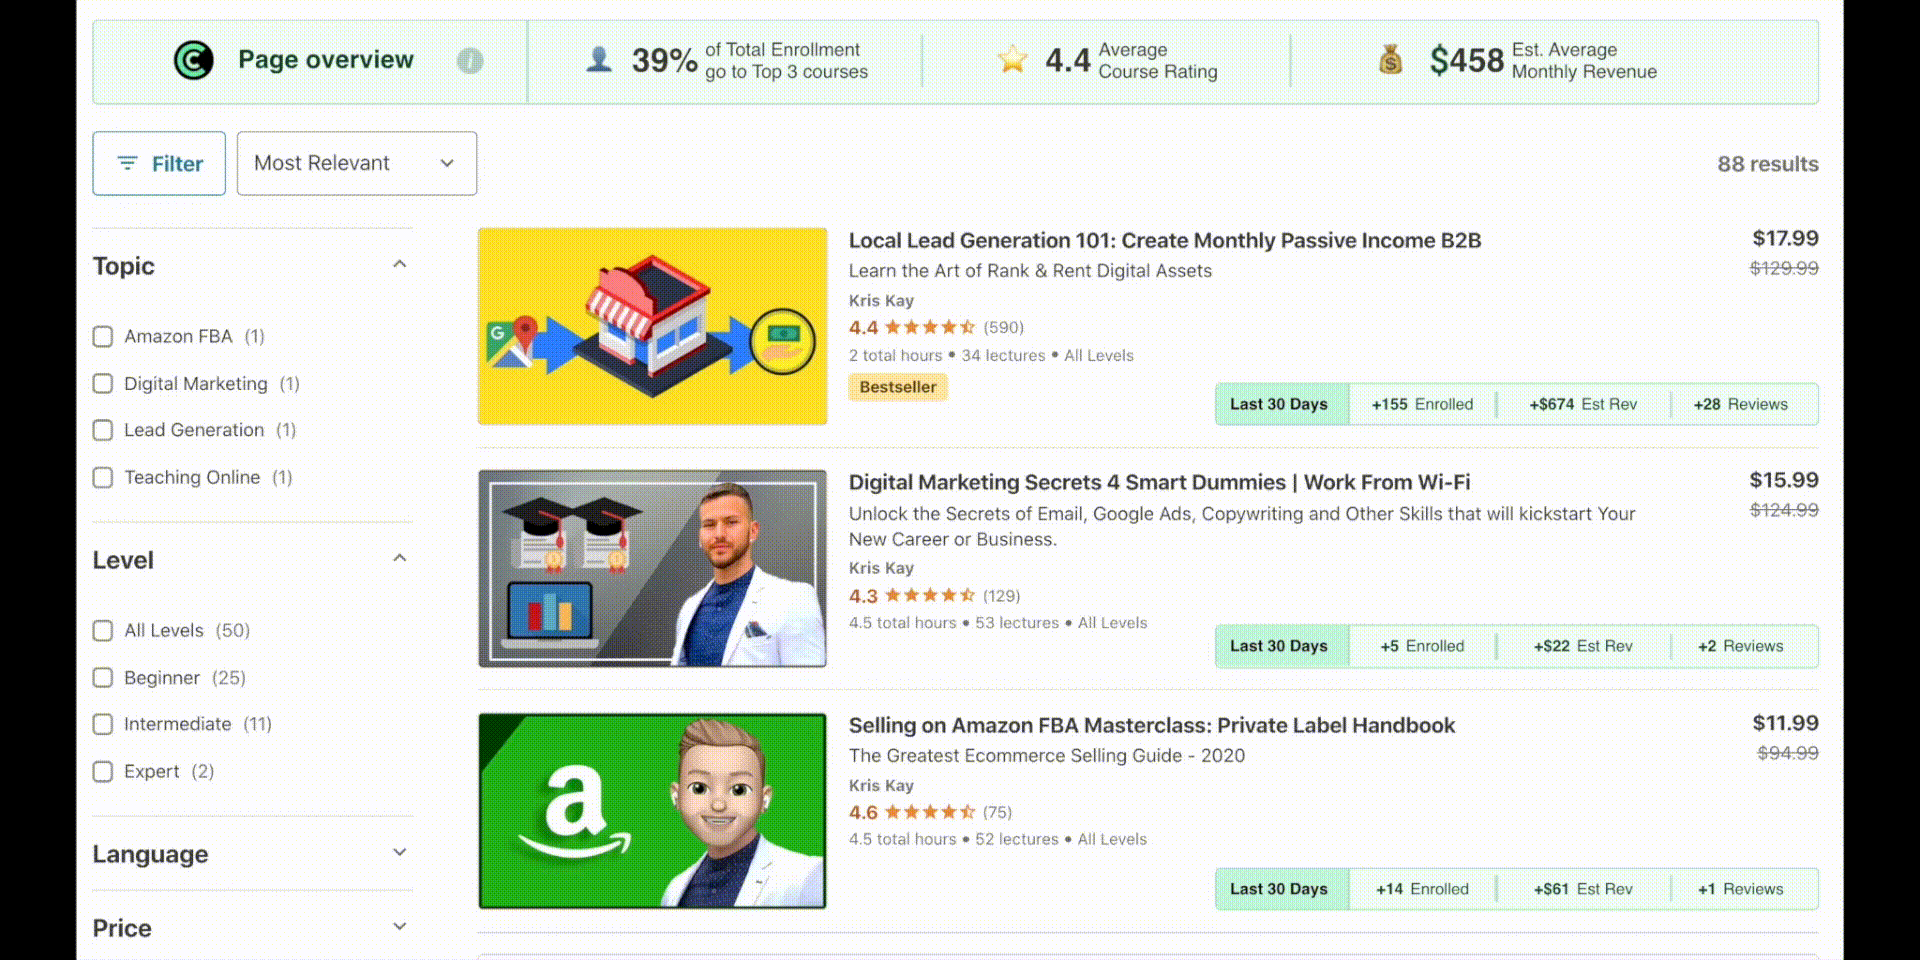Click the info icon next to Page overview
This screenshot has width=1920, height=960.
click(x=470, y=61)
